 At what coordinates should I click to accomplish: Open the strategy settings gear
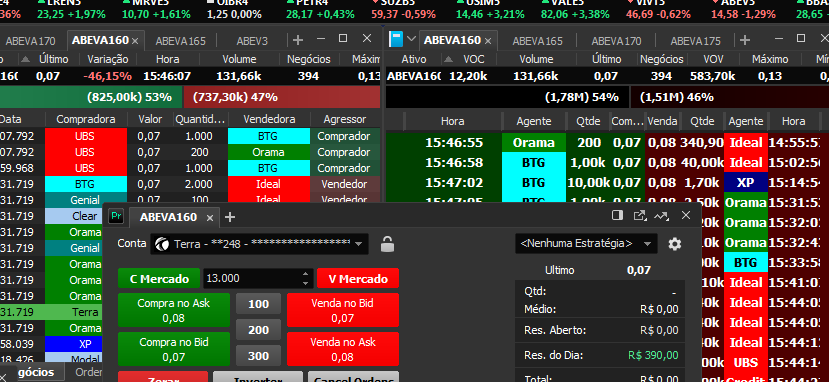[x=675, y=244]
